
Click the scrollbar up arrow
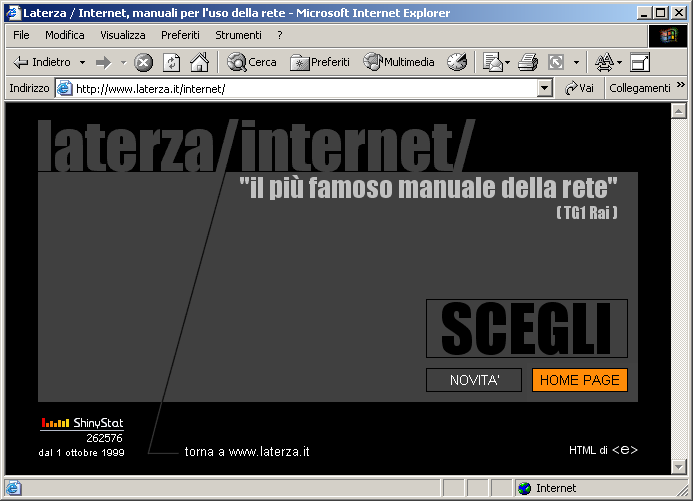click(x=678, y=110)
